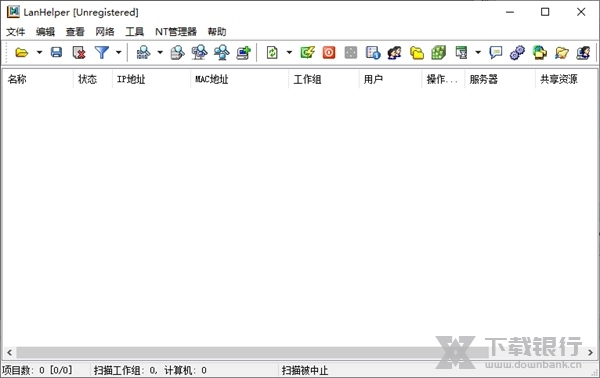The height and width of the screenshot is (378, 600).
Task: Click the delete icon with red X
Action: pos(79,52)
